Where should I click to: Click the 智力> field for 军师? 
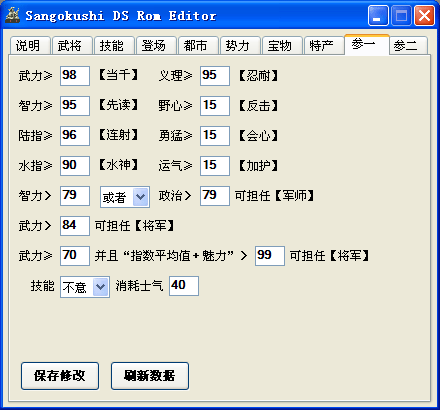pos(75,196)
